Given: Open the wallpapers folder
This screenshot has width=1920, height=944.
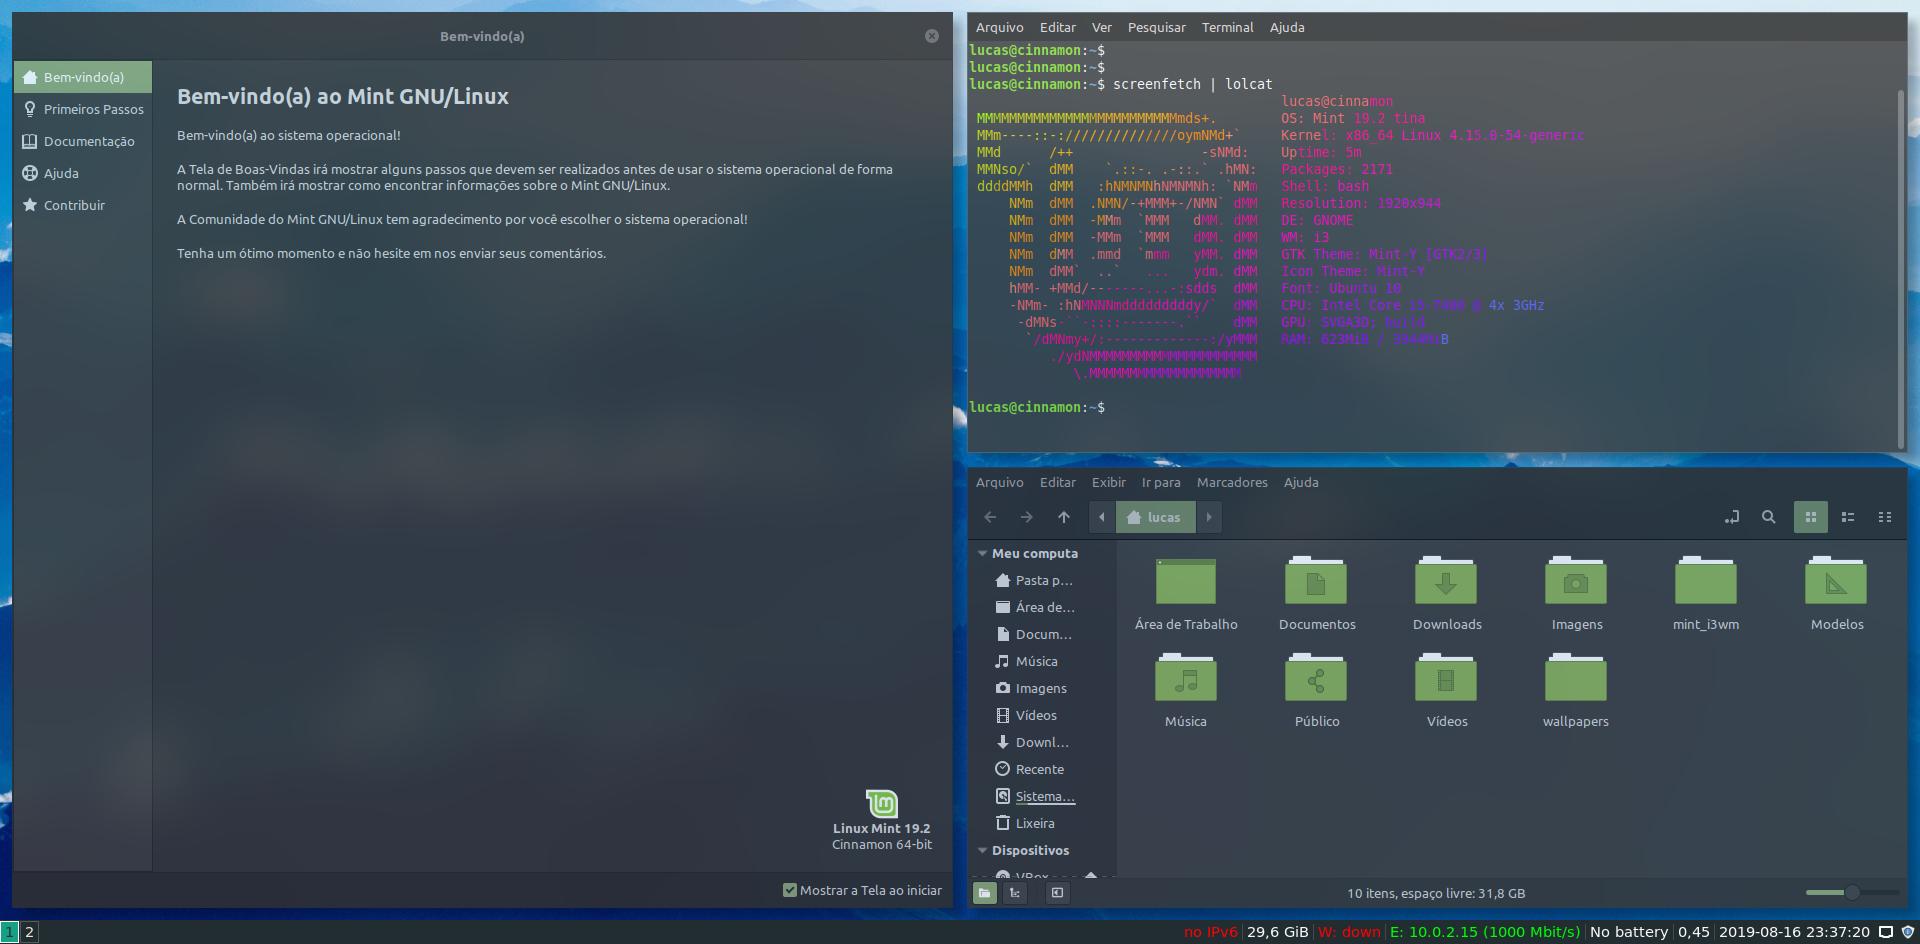Looking at the screenshot, I should [x=1576, y=691].
